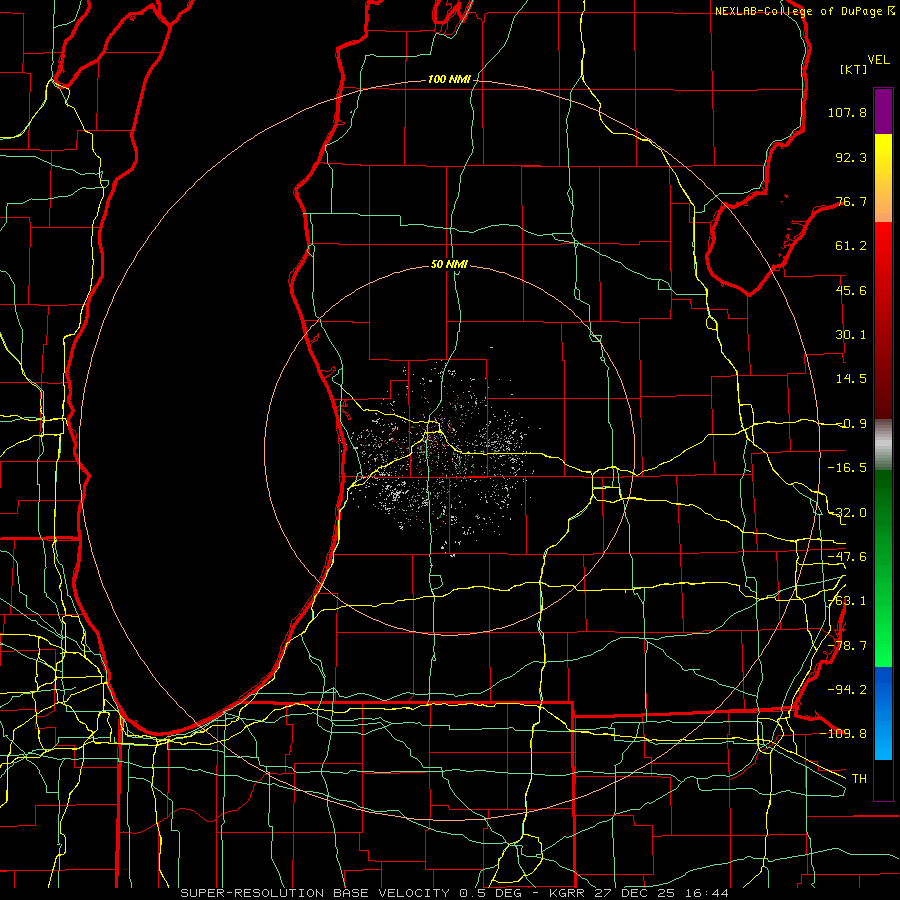This screenshot has height=900, width=900.
Task: Click the gray near-zero color bar segment
Action: coord(883,445)
